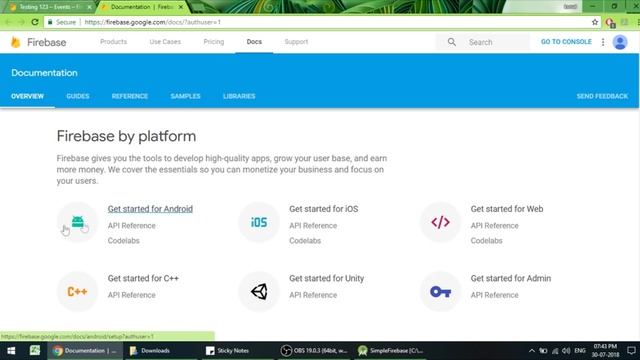Open Get started for iOS link
Image resolution: width=640 pixels, height=360 pixels.
point(324,209)
